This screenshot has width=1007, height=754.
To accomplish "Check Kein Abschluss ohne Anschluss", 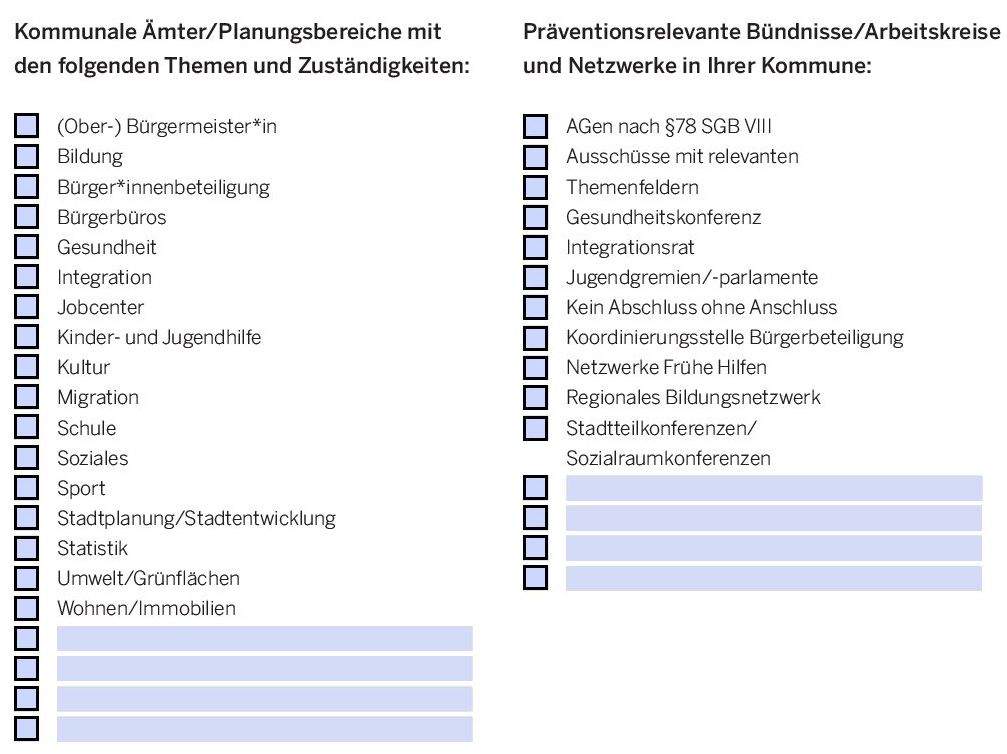I will coord(536,308).
